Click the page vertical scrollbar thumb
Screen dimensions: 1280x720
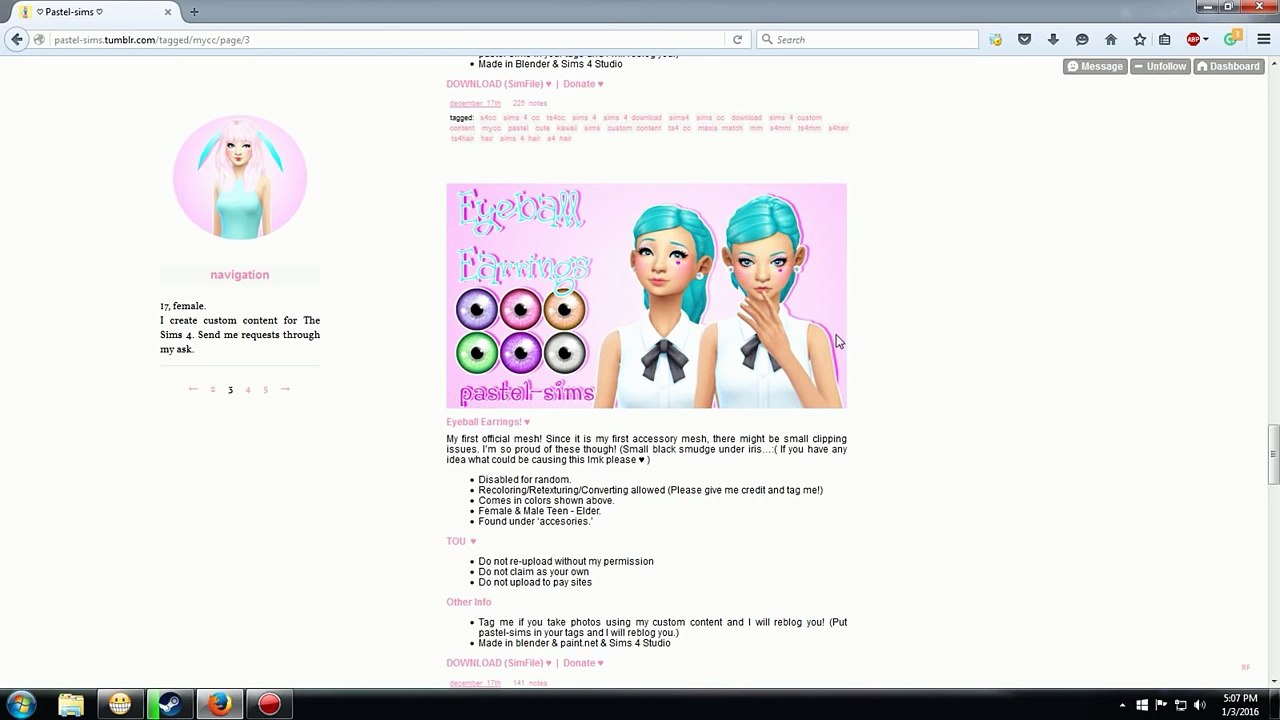pyautogui.click(x=1273, y=454)
